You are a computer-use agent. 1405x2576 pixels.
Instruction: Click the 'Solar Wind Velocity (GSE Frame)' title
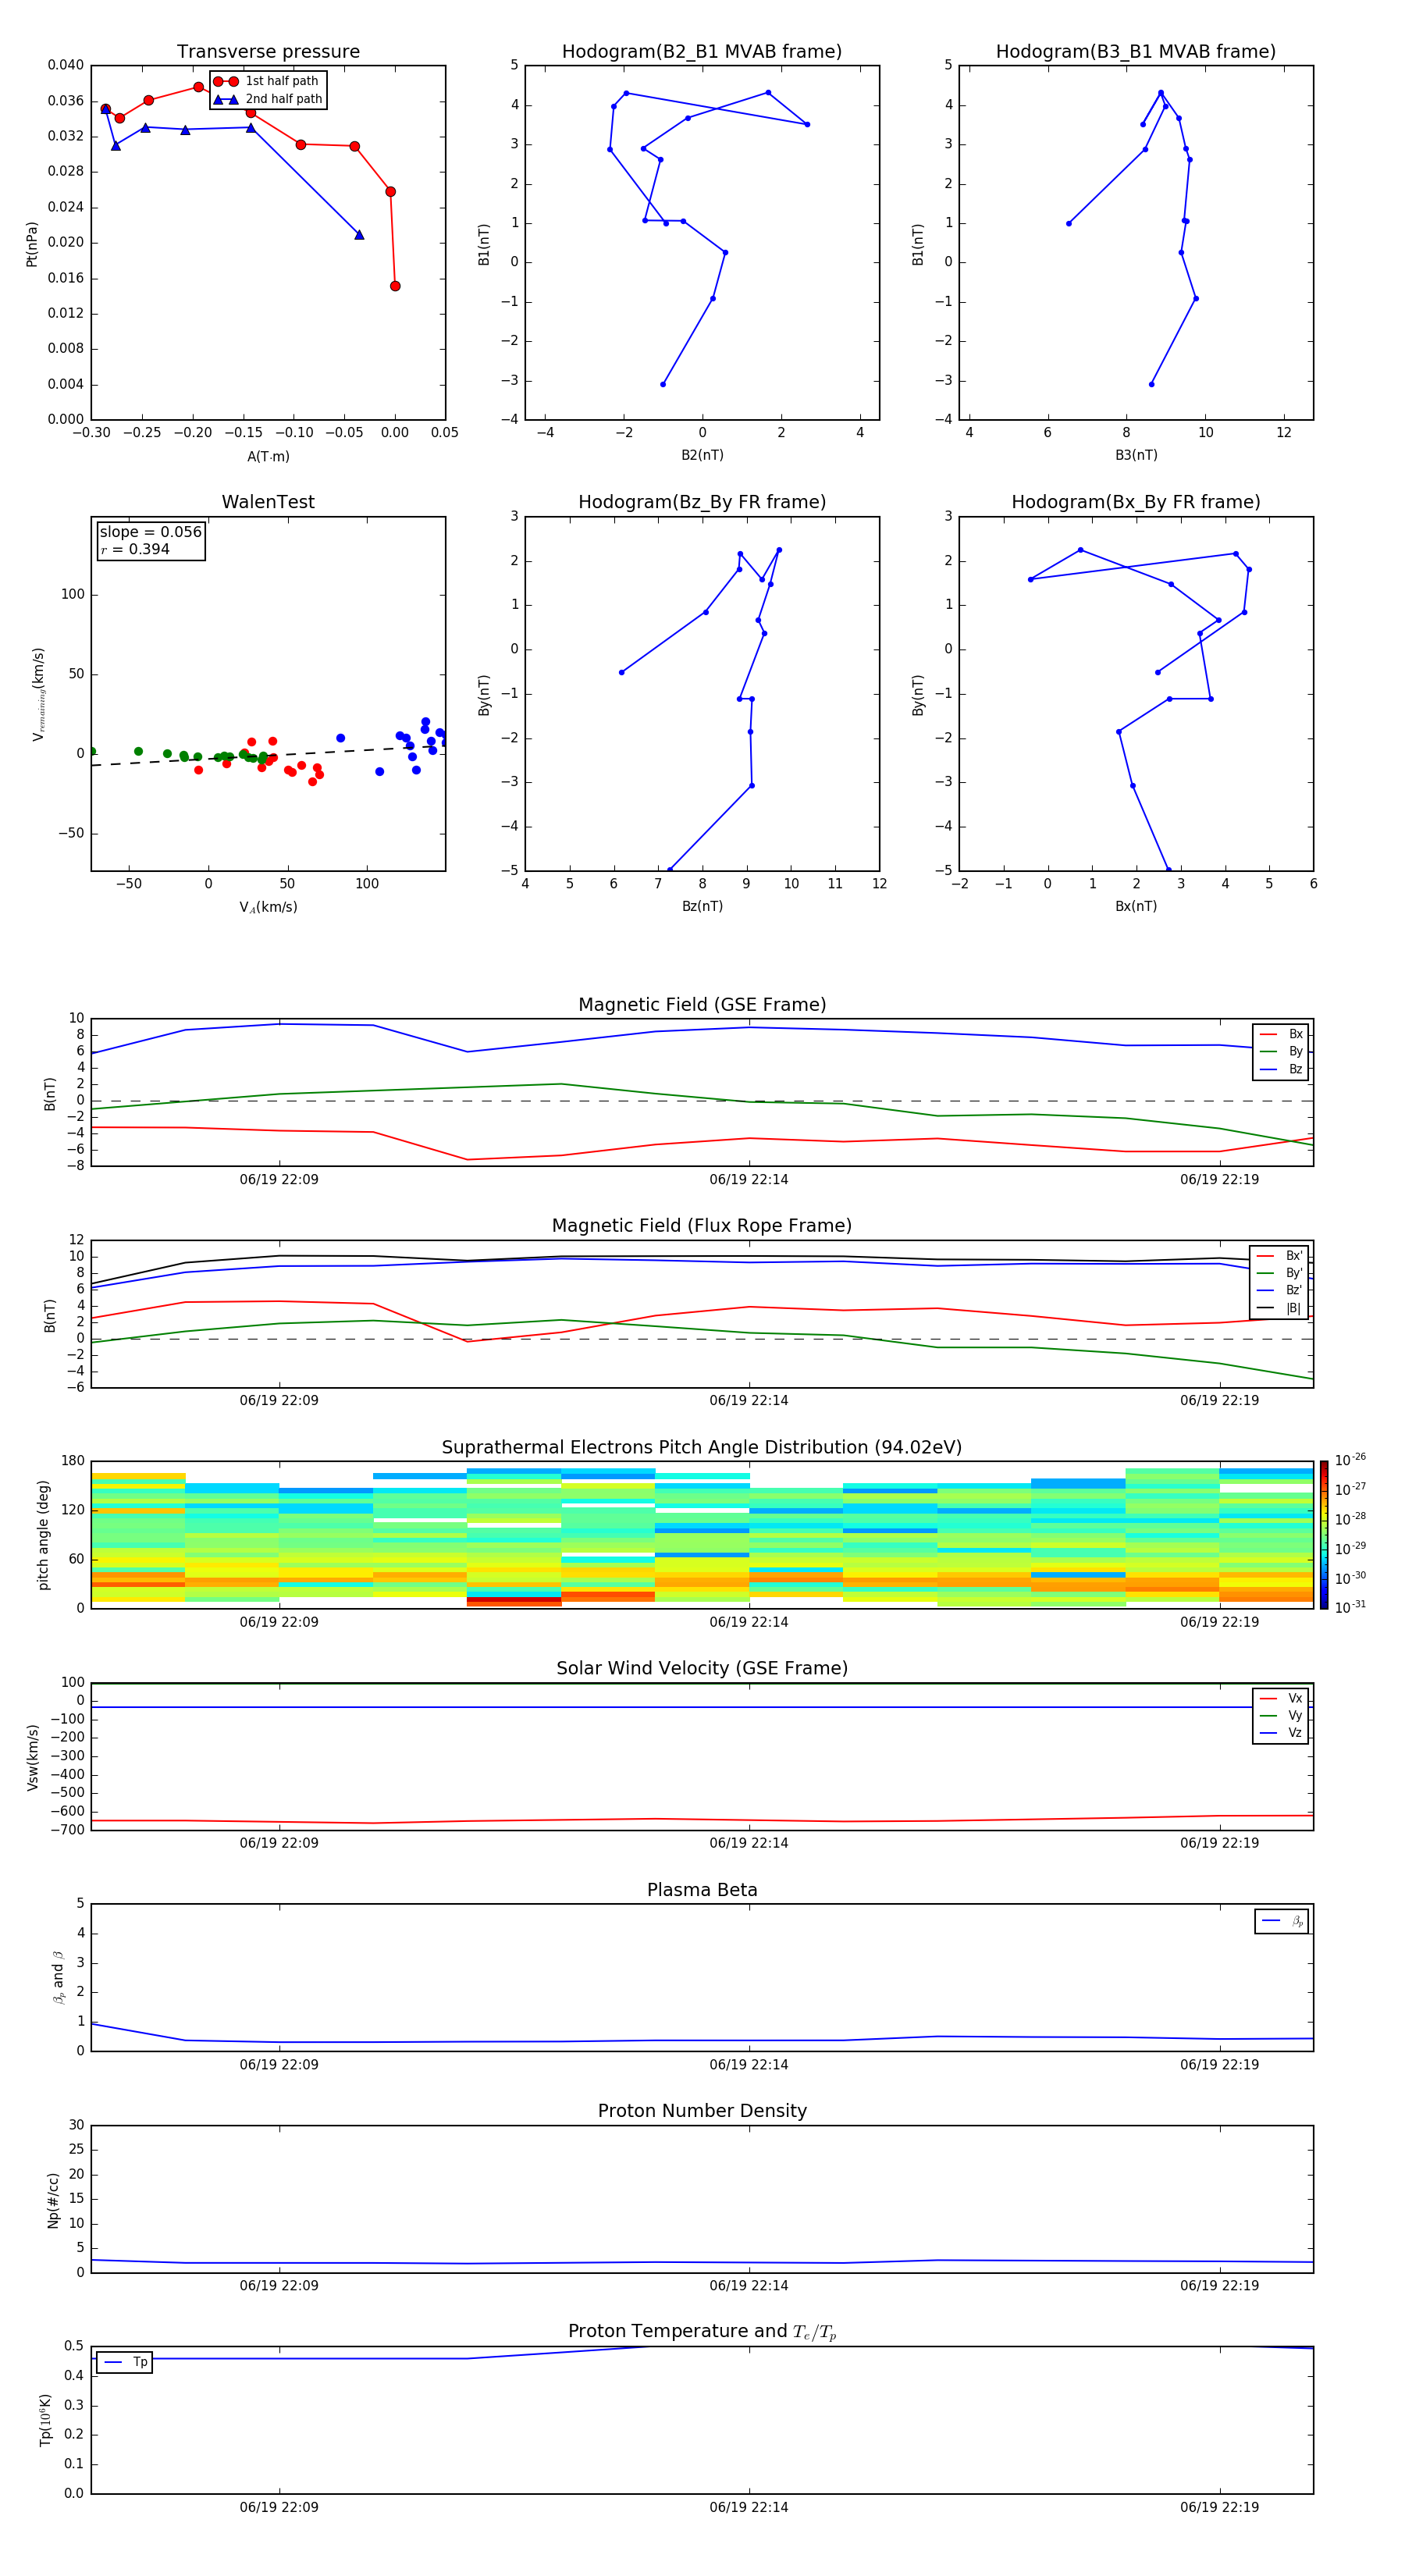702,1668
